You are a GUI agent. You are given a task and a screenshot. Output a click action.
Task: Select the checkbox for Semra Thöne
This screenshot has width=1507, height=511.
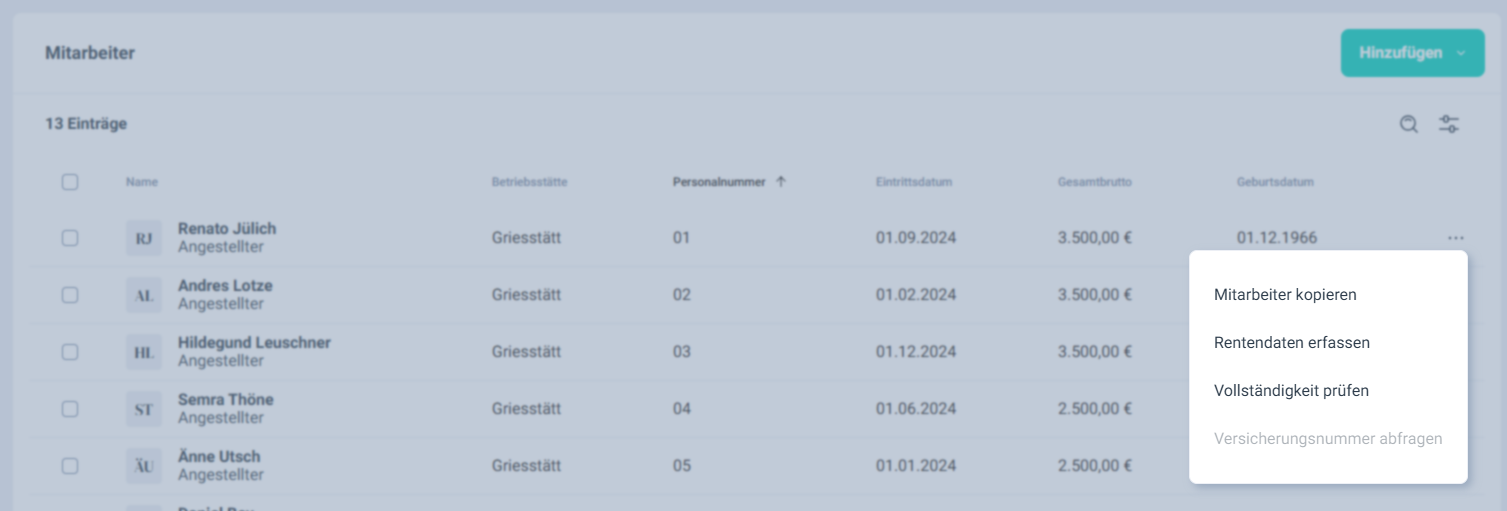tap(70, 409)
